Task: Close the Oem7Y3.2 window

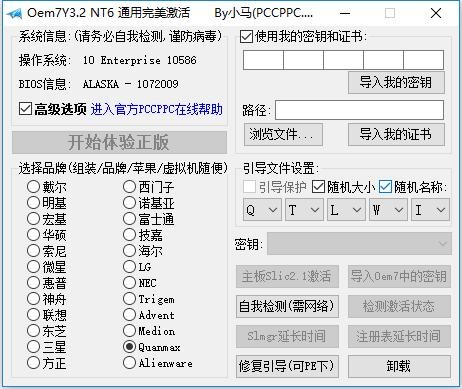Action: tap(436, 14)
